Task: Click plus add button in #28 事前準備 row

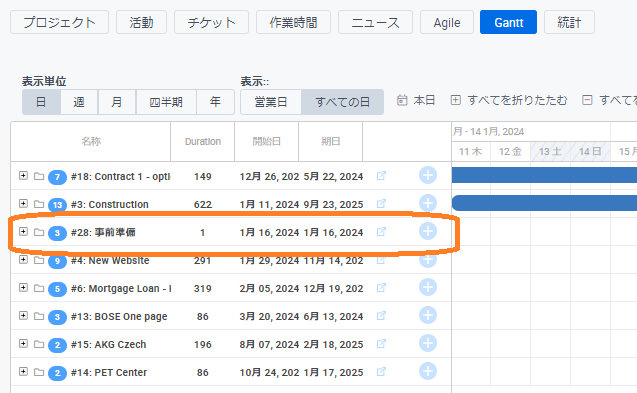Action: tap(428, 231)
